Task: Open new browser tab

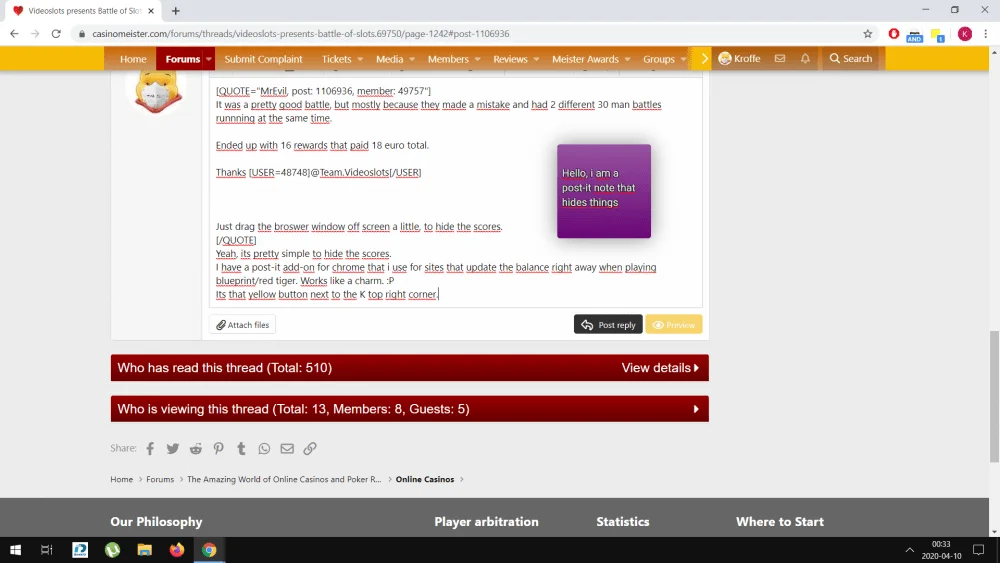Action: pyautogui.click(x=175, y=11)
